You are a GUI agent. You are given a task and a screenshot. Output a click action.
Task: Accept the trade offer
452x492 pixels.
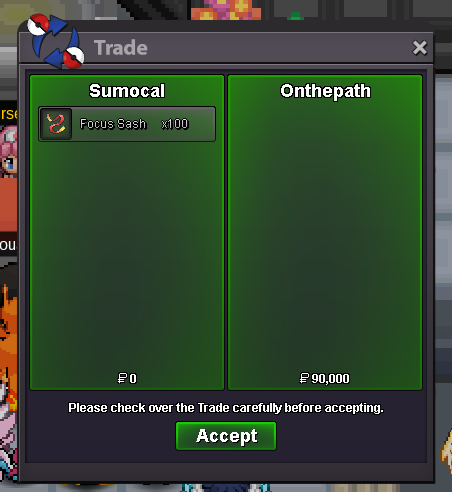tap(226, 436)
